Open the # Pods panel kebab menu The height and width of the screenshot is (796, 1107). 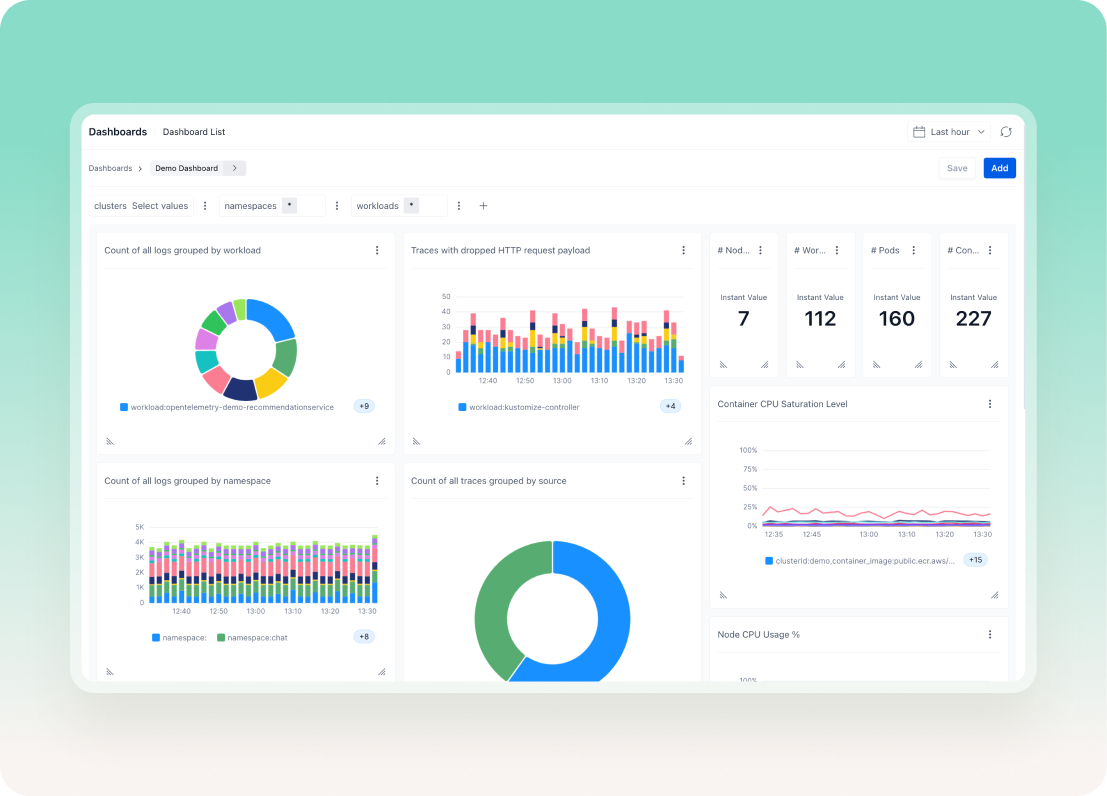tap(914, 251)
